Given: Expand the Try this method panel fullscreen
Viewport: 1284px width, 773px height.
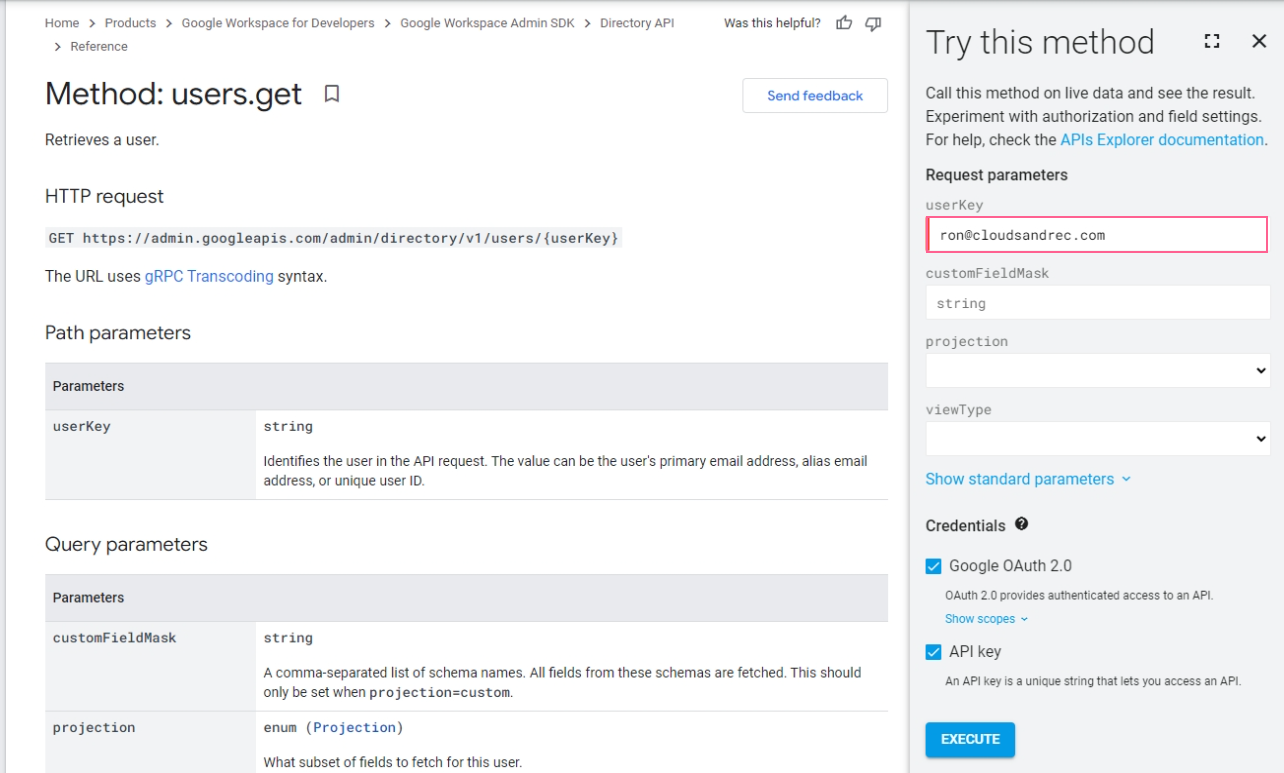Looking at the screenshot, I should coord(1212,41).
